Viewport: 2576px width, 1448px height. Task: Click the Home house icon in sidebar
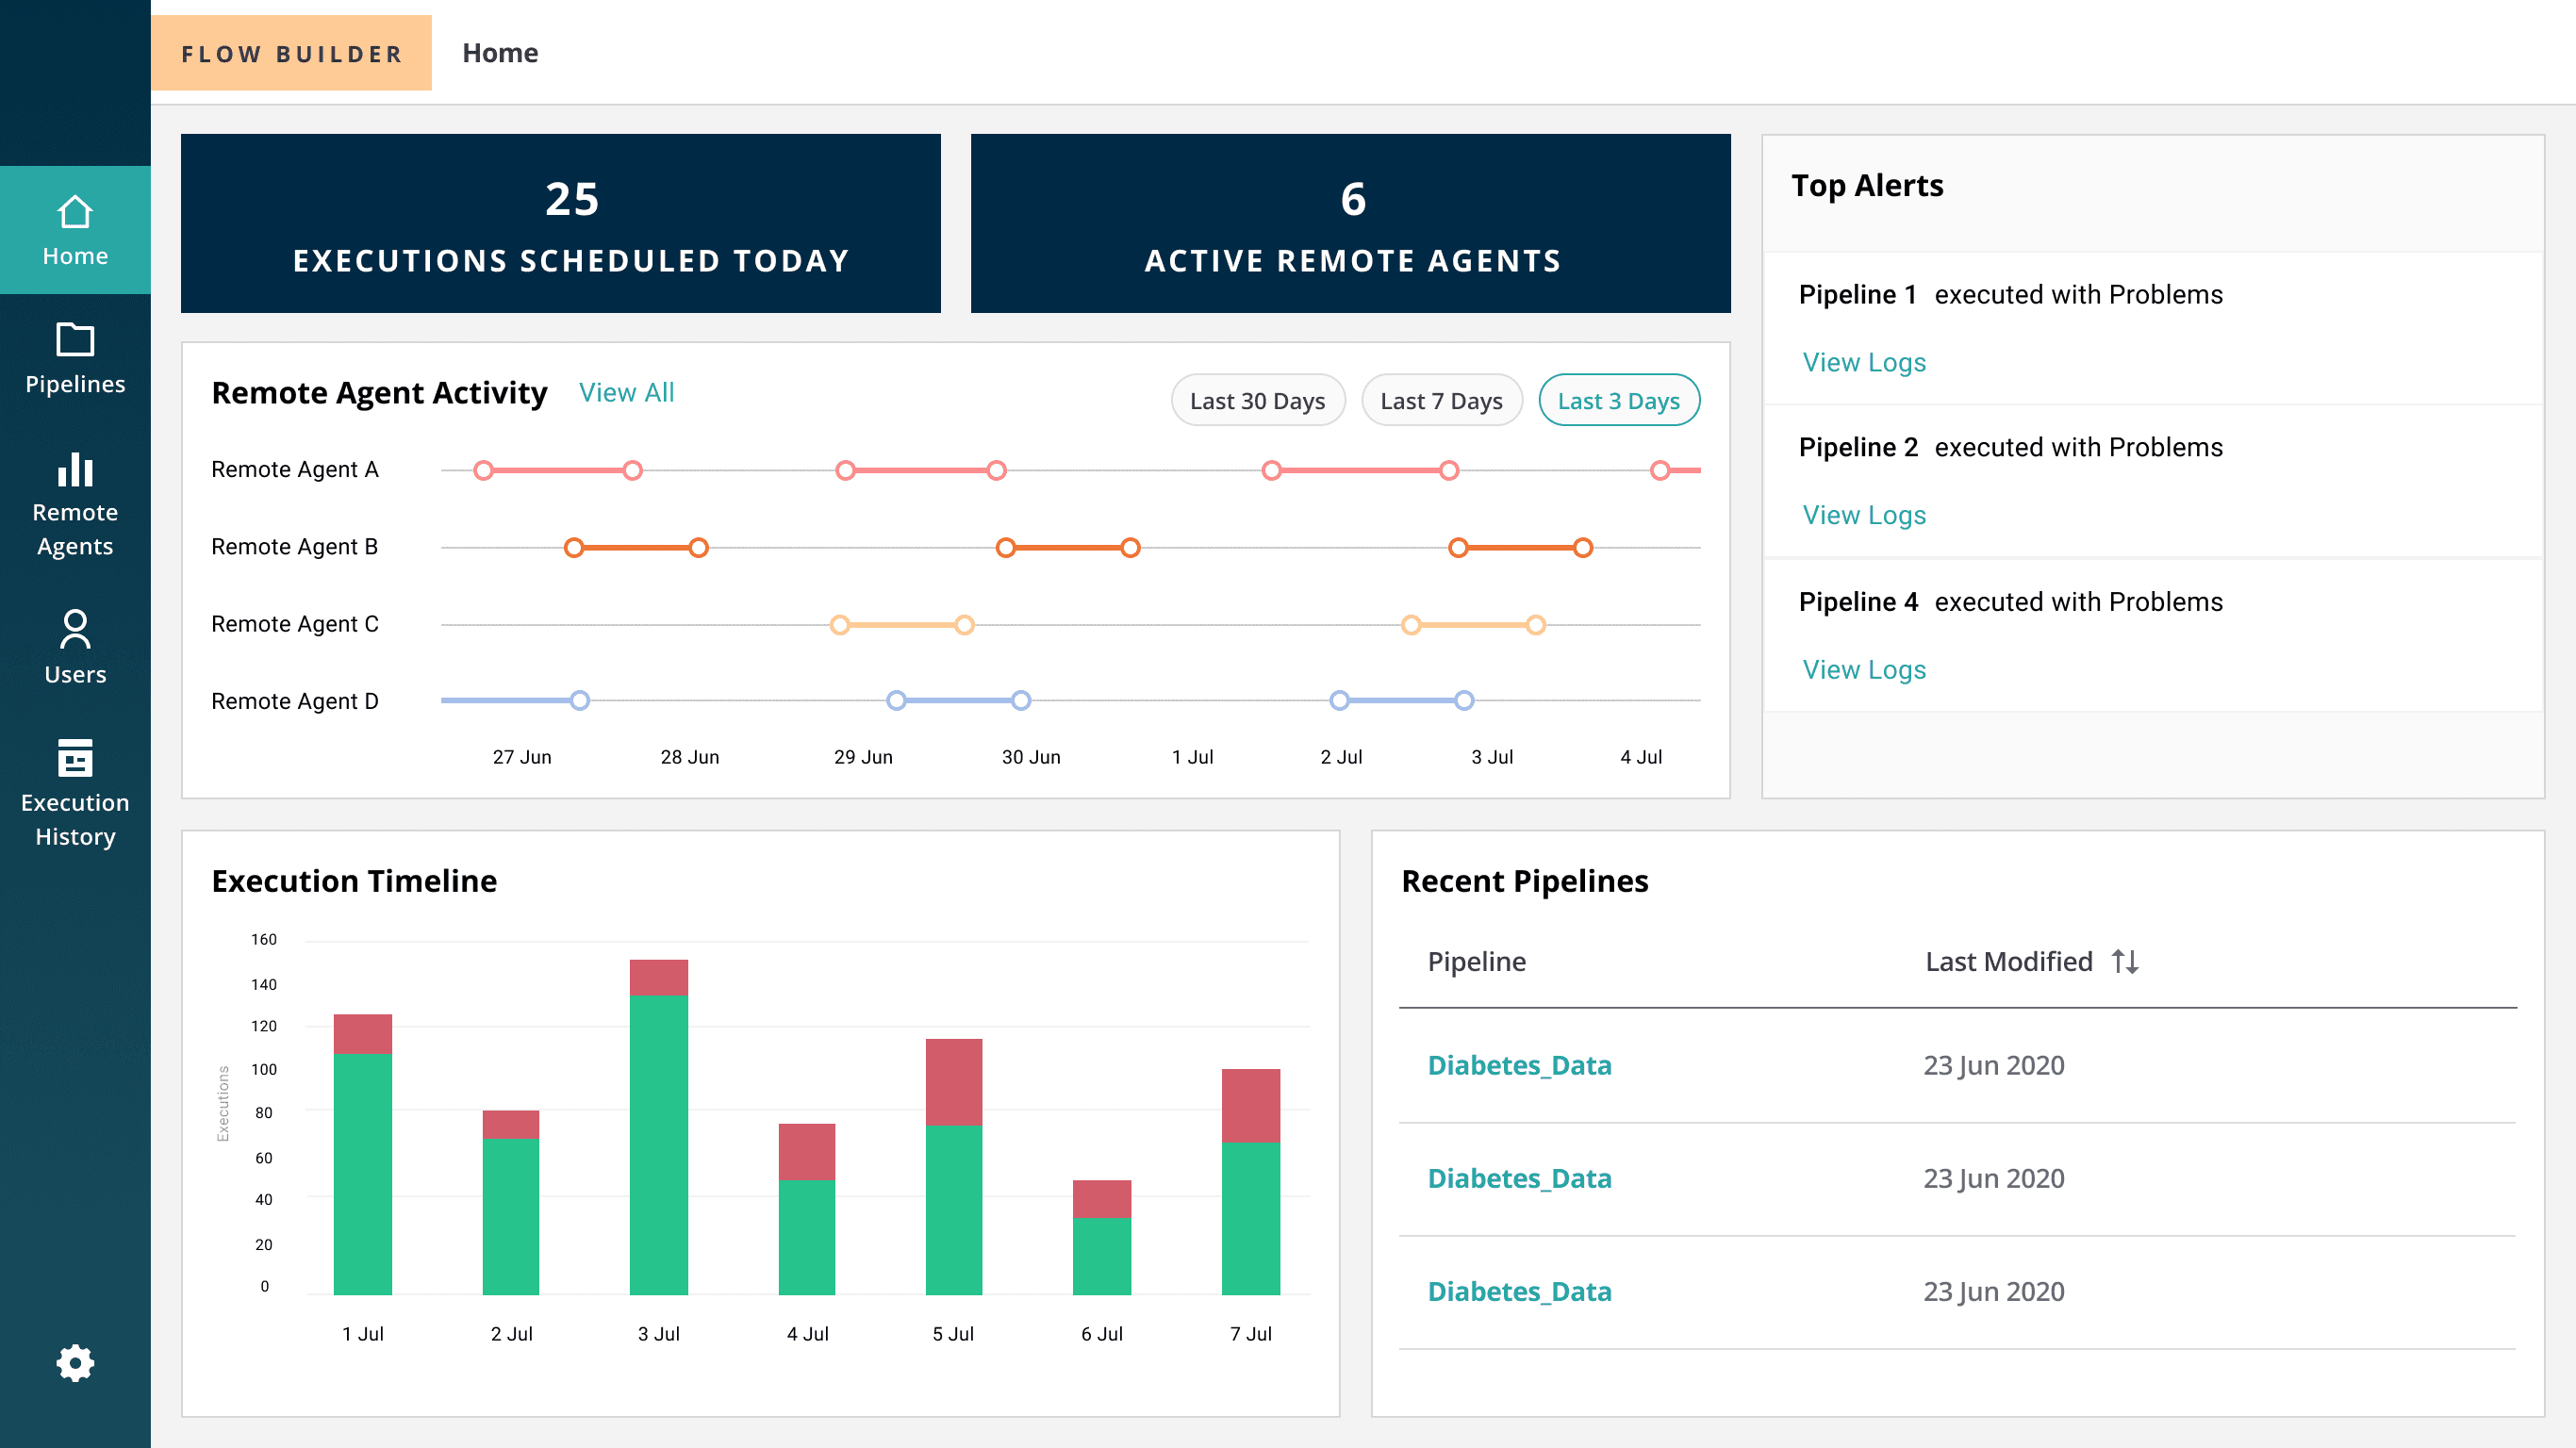click(x=75, y=212)
